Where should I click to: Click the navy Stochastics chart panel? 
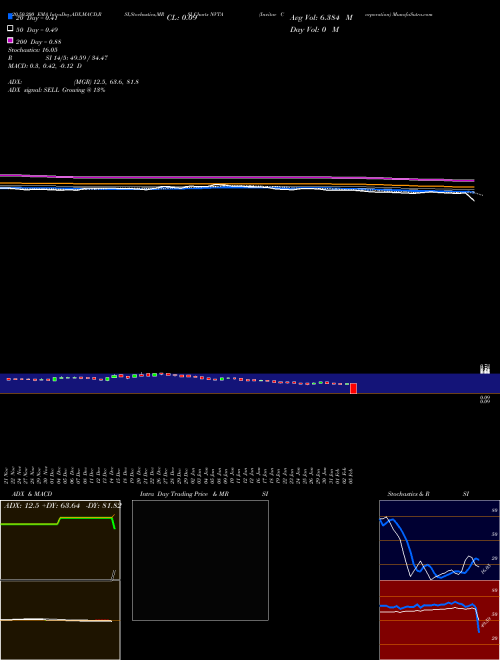pyautogui.click(x=439, y=540)
